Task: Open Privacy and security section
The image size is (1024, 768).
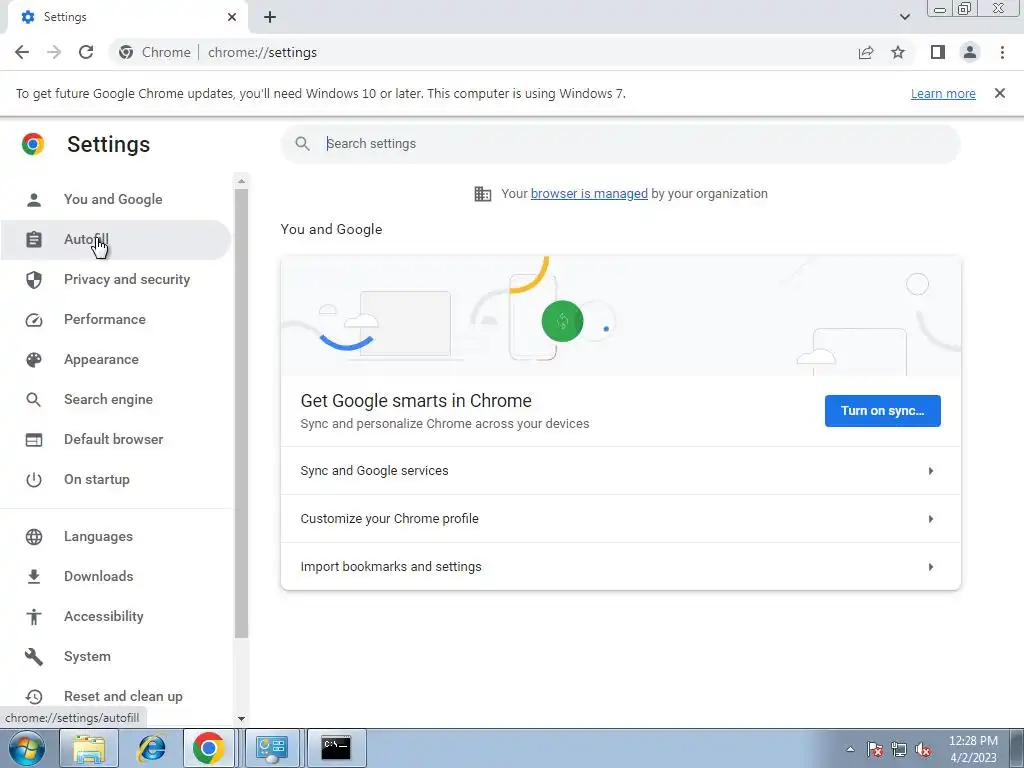Action: coord(116,280)
